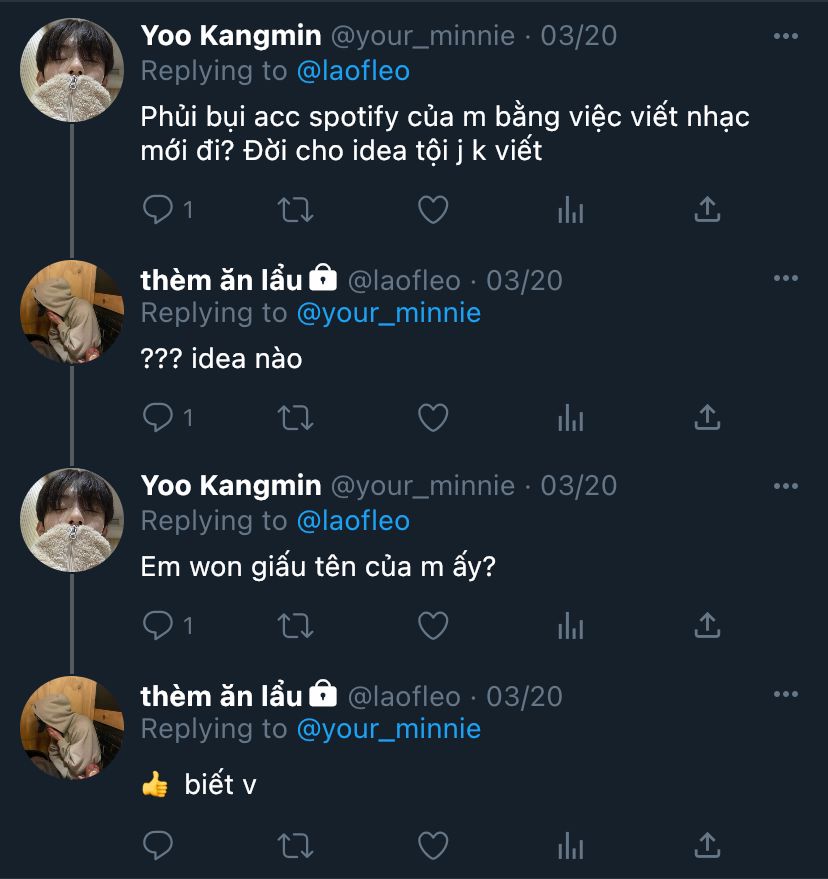View analytics of the "??? idea nào" tweet

(570, 417)
